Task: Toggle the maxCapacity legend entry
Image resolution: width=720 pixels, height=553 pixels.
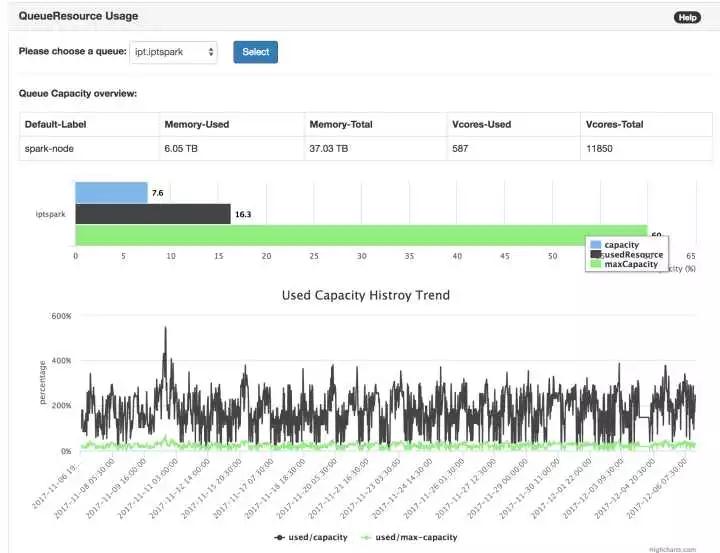Action: (x=624, y=264)
